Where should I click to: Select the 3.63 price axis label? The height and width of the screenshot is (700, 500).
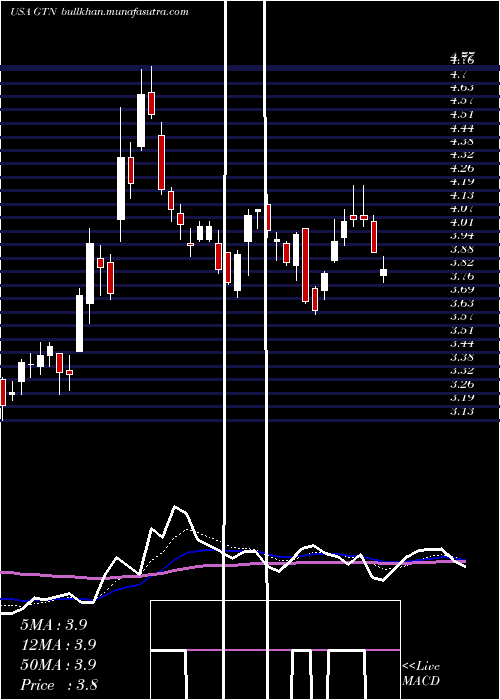tap(462, 303)
